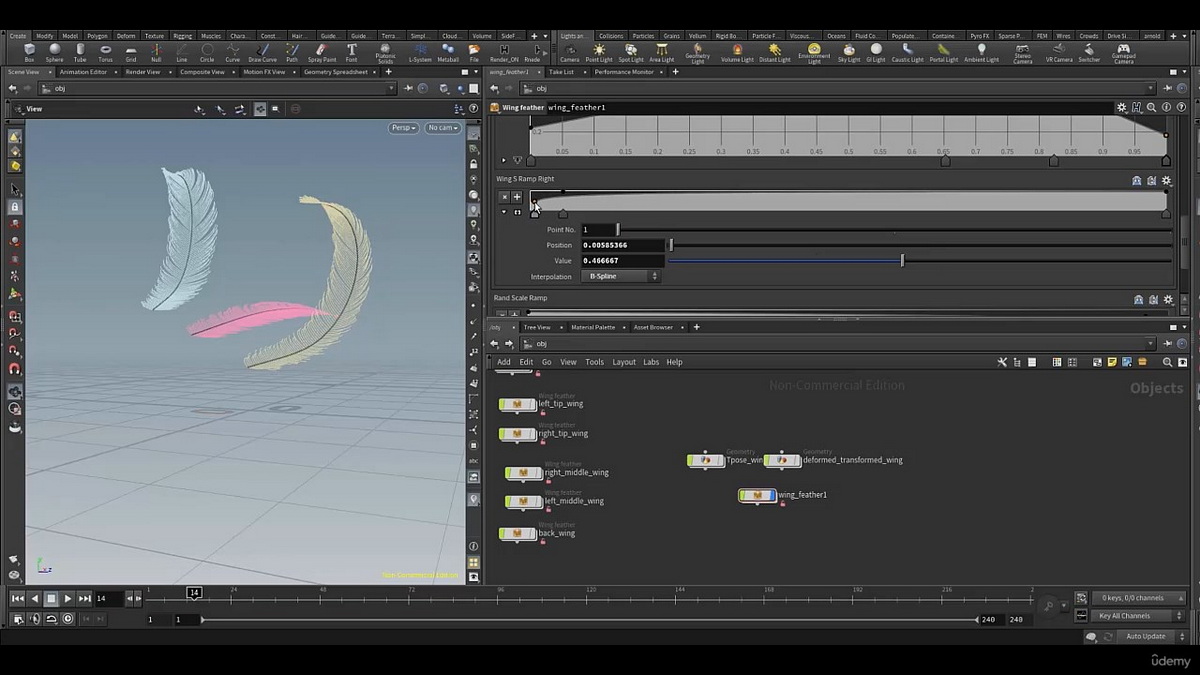This screenshot has width=1200, height=675.
Task: Toggle left flag of right_tip_wing node
Action: click(x=503, y=434)
